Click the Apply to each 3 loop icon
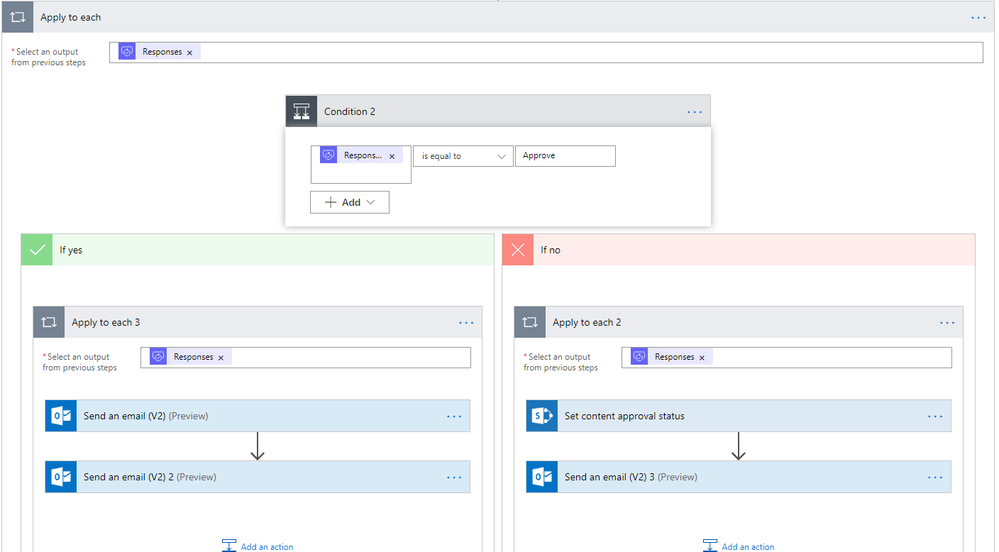This screenshot has width=999, height=552. 49,323
